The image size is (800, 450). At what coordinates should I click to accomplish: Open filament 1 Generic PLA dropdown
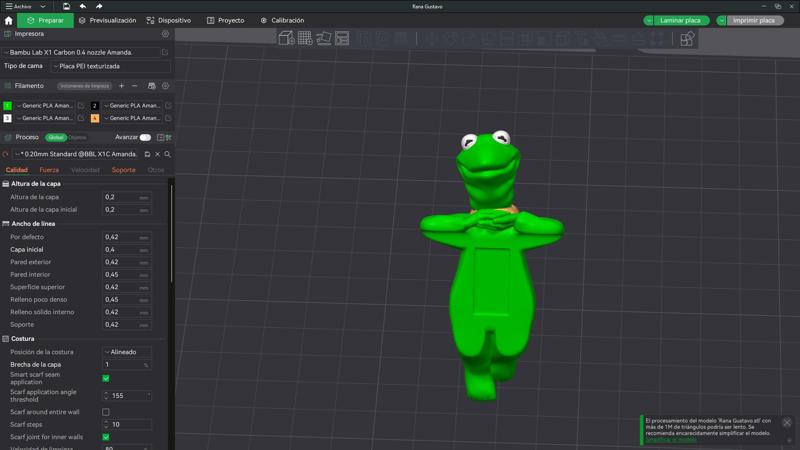click(x=46, y=106)
